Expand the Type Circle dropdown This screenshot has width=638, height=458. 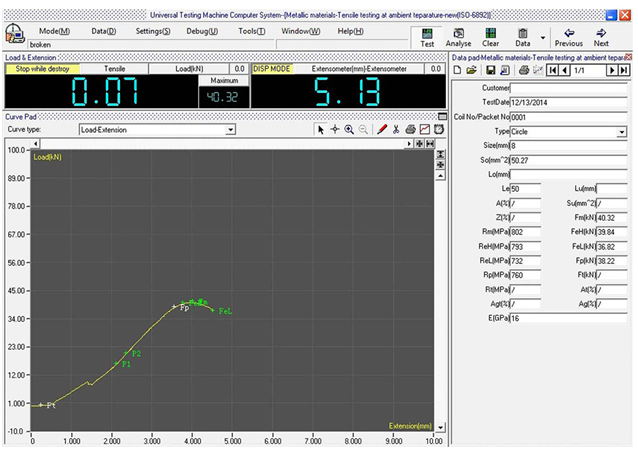(622, 131)
